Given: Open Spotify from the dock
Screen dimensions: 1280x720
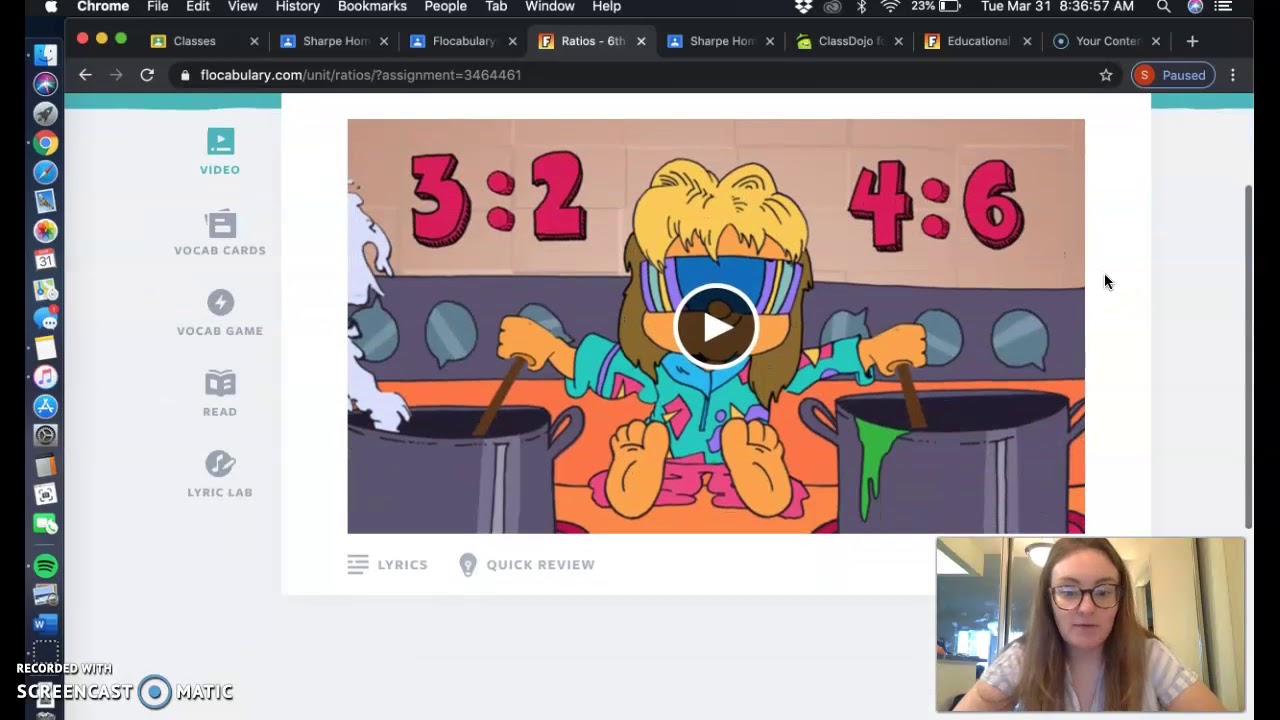Looking at the screenshot, I should tap(45, 566).
